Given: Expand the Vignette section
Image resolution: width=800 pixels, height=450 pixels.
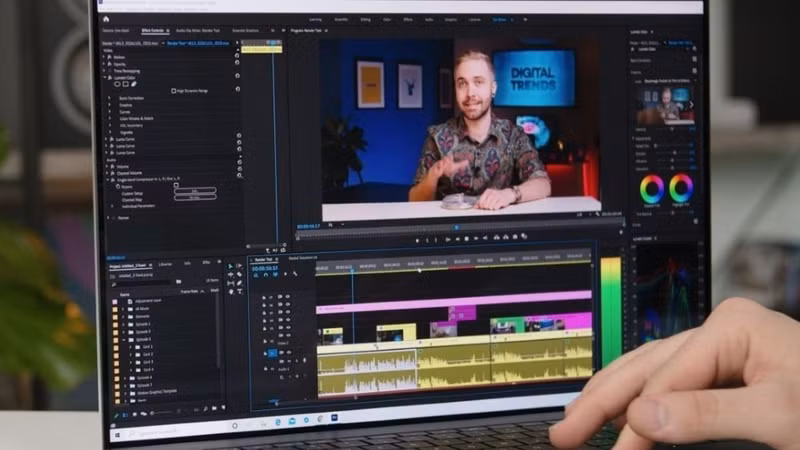Looking at the screenshot, I should pos(110,132).
